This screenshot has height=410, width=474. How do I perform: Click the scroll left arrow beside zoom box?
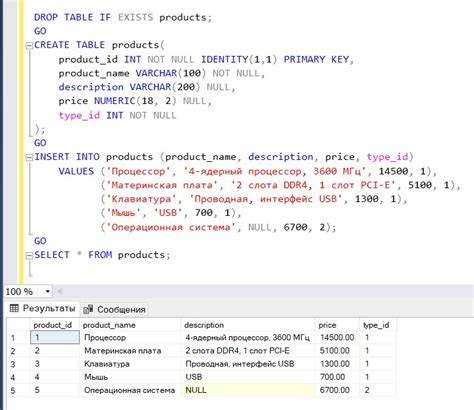pos(60,292)
